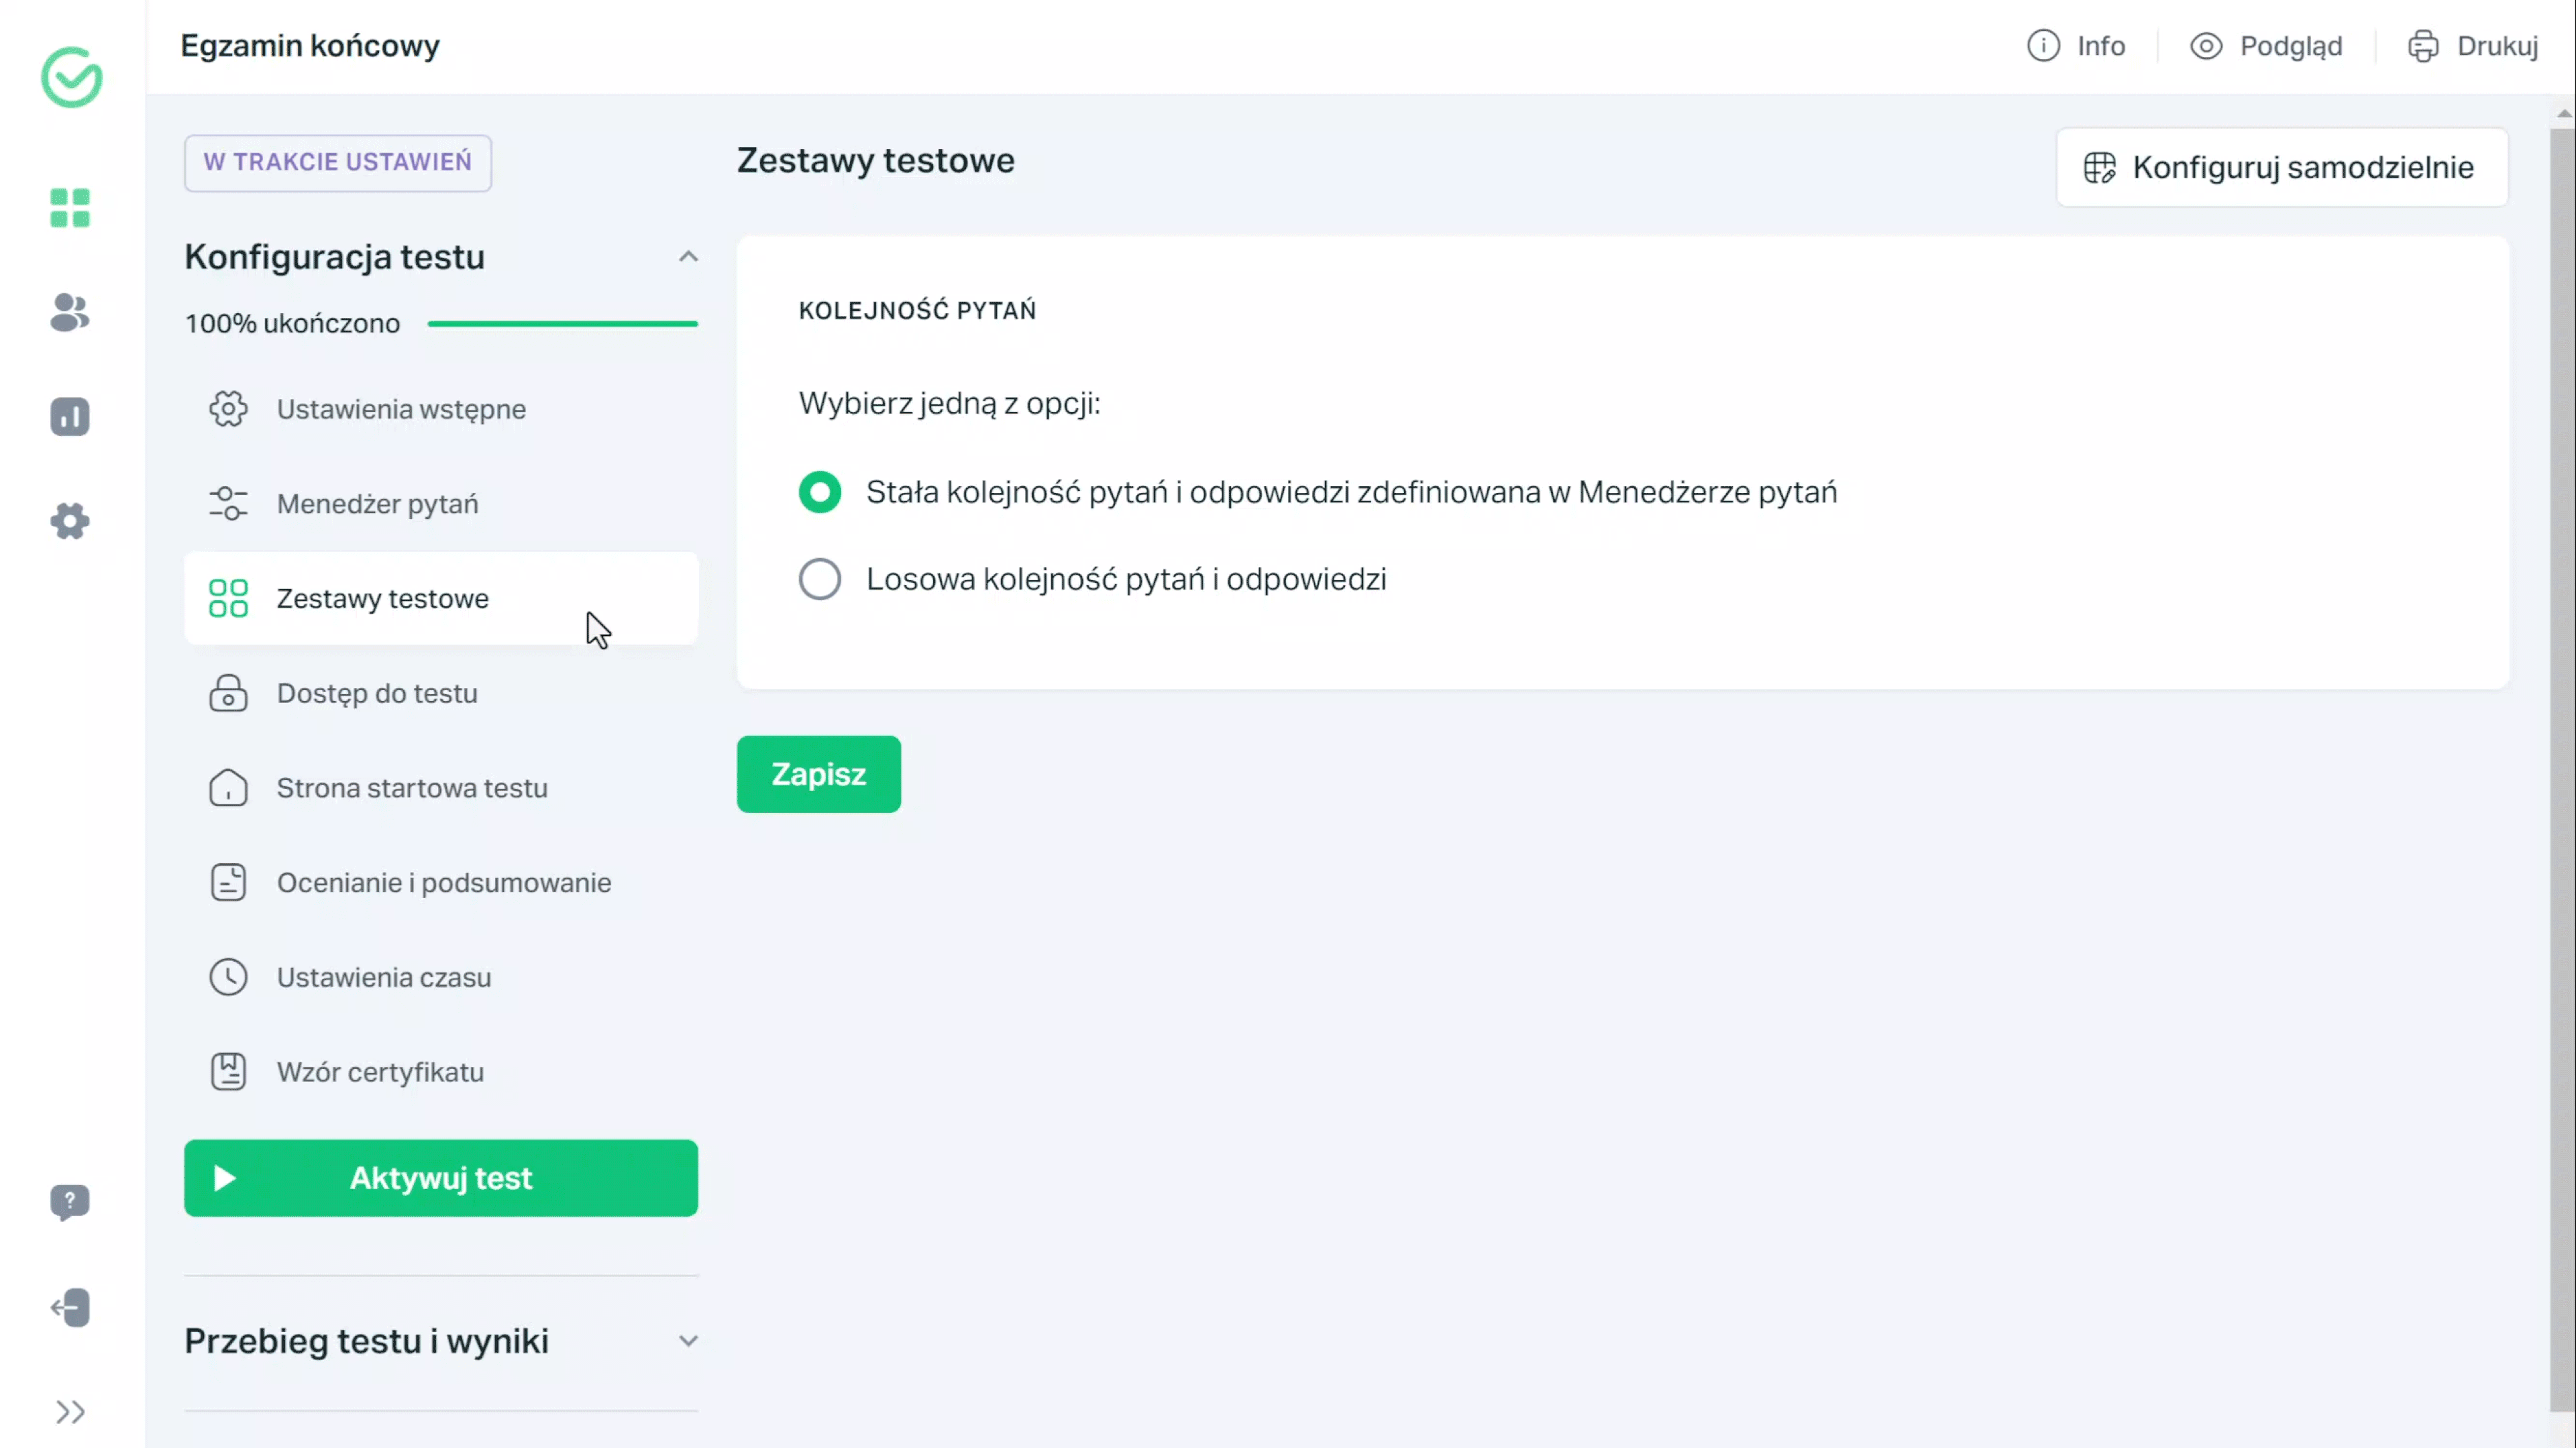Open the help question bubble icon
This screenshot has width=2576, height=1448.
(70, 1202)
